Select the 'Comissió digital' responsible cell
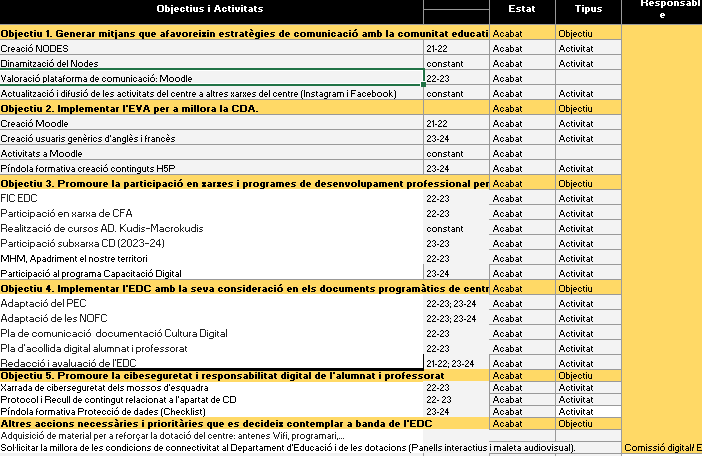 point(661,448)
